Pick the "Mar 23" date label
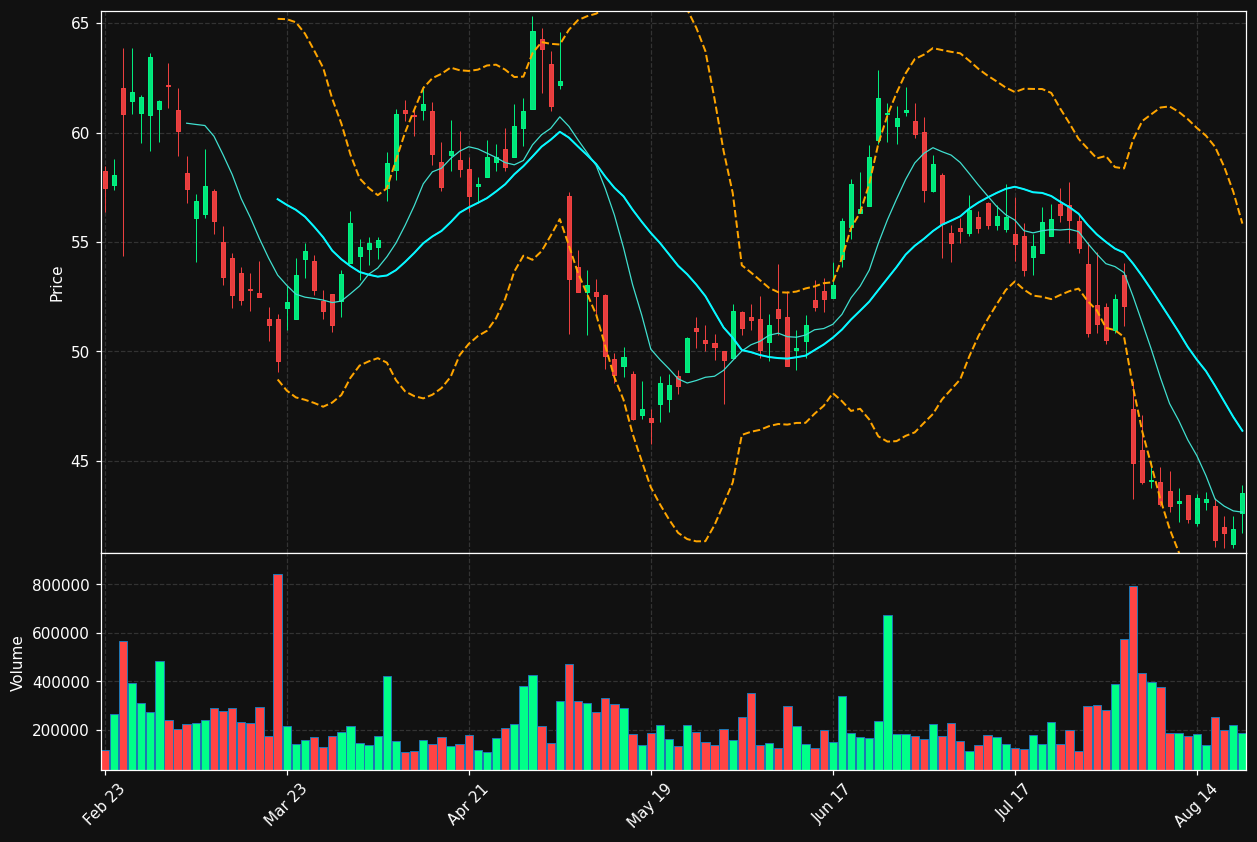This screenshot has height=842, width=1257. [287, 803]
